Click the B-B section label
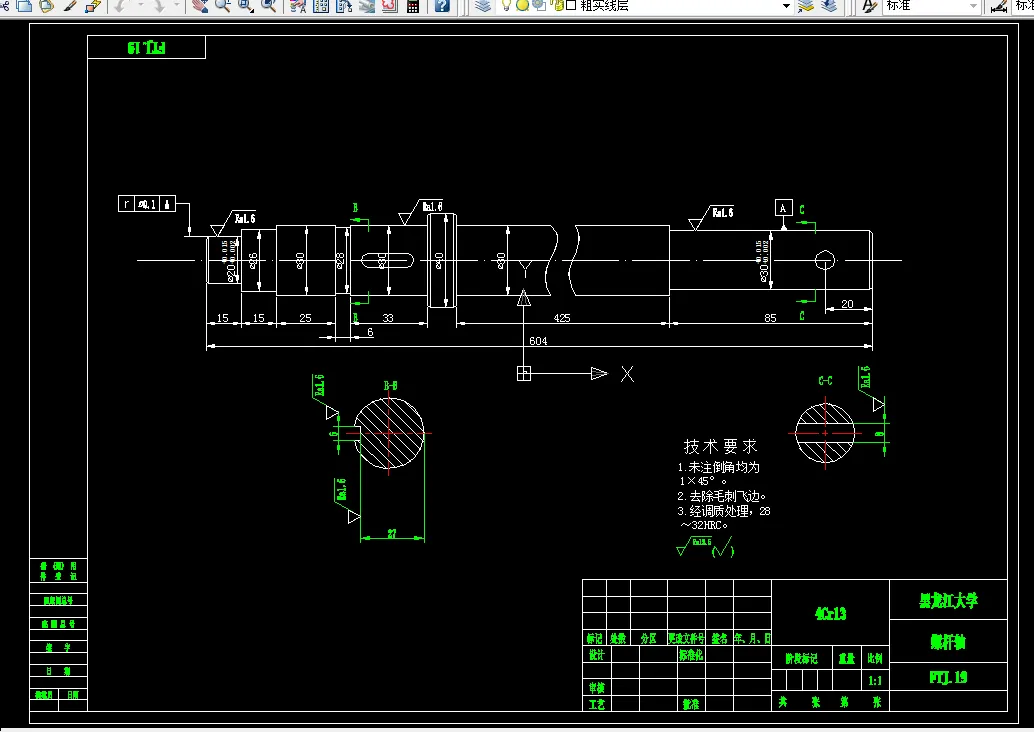The height and width of the screenshot is (732, 1034). (390, 386)
